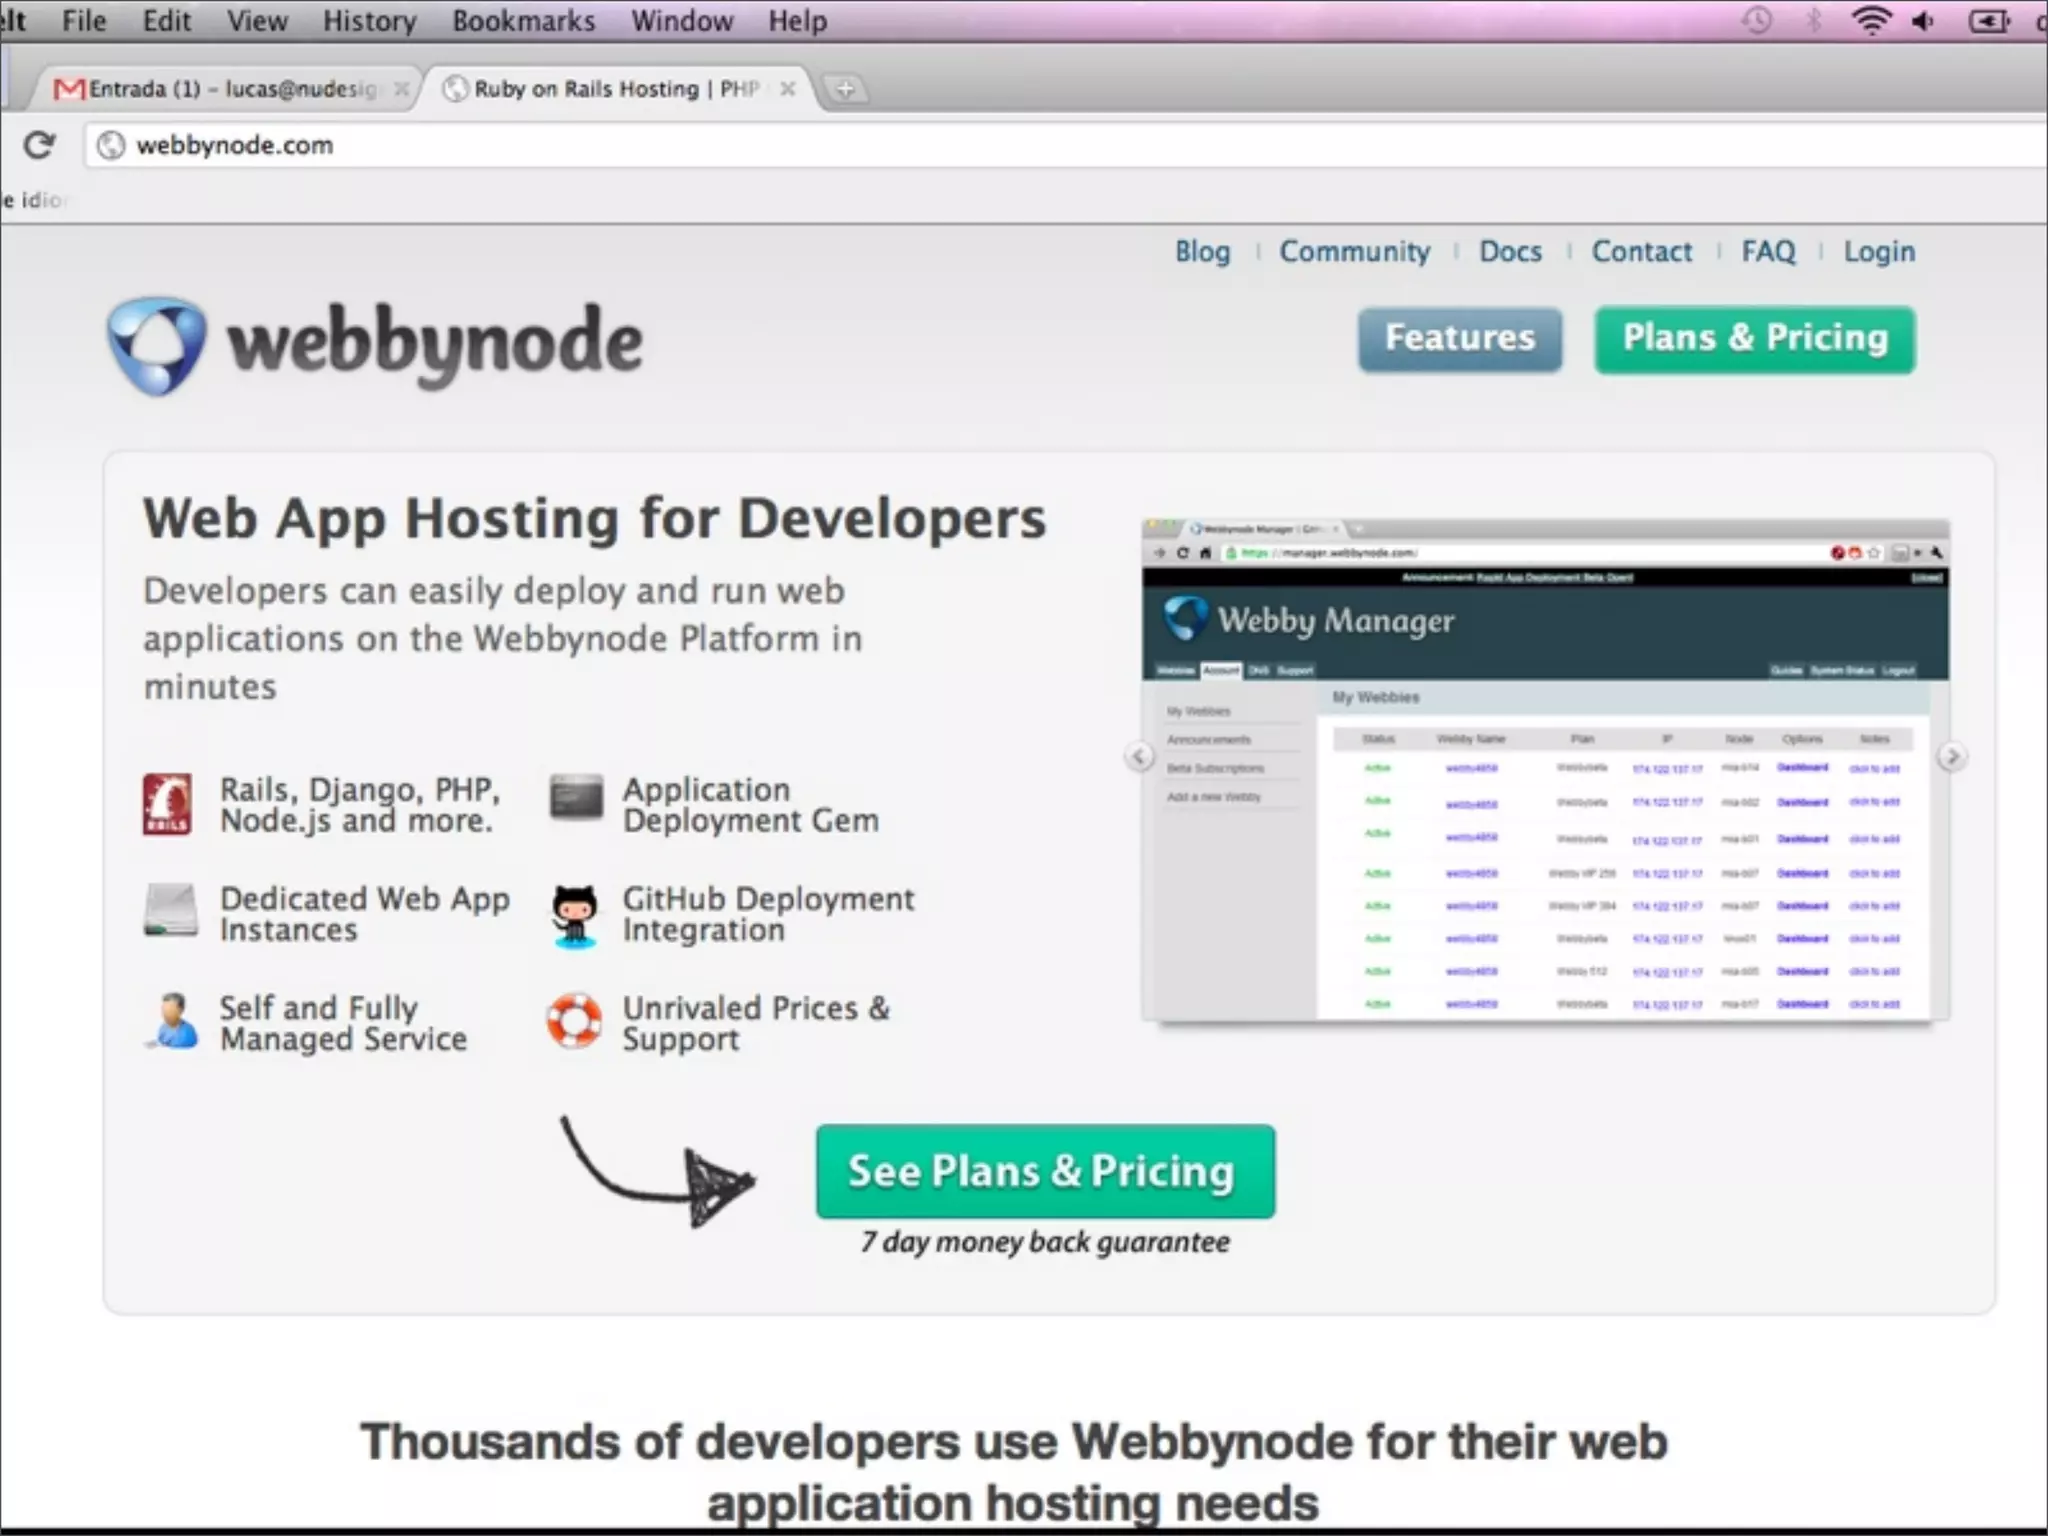Click the webbynode.com address bar
This screenshot has width=2048, height=1536.
tap(1065, 146)
